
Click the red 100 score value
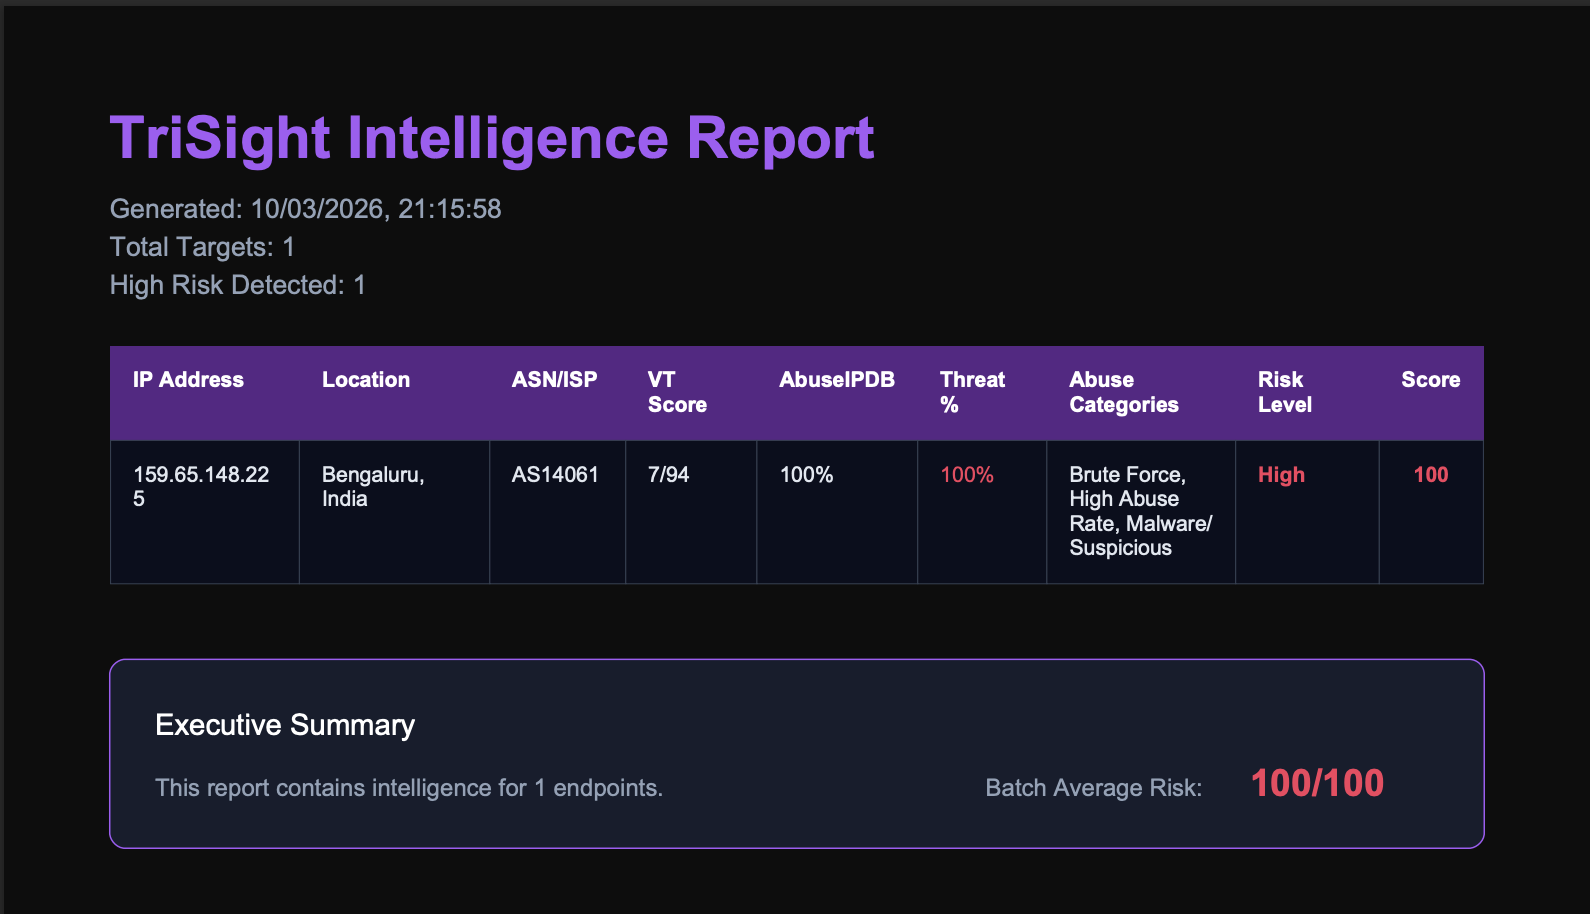click(x=1430, y=475)
